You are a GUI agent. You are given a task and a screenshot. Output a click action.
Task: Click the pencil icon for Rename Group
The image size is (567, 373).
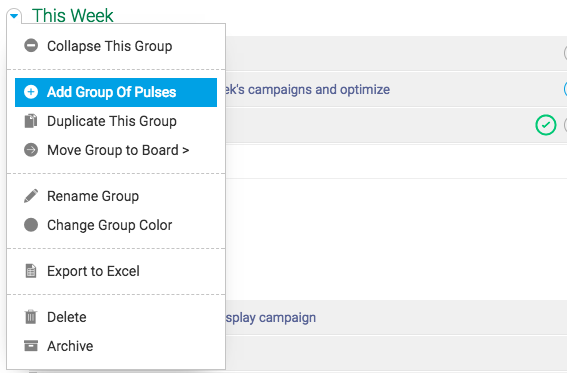point(31,196)
